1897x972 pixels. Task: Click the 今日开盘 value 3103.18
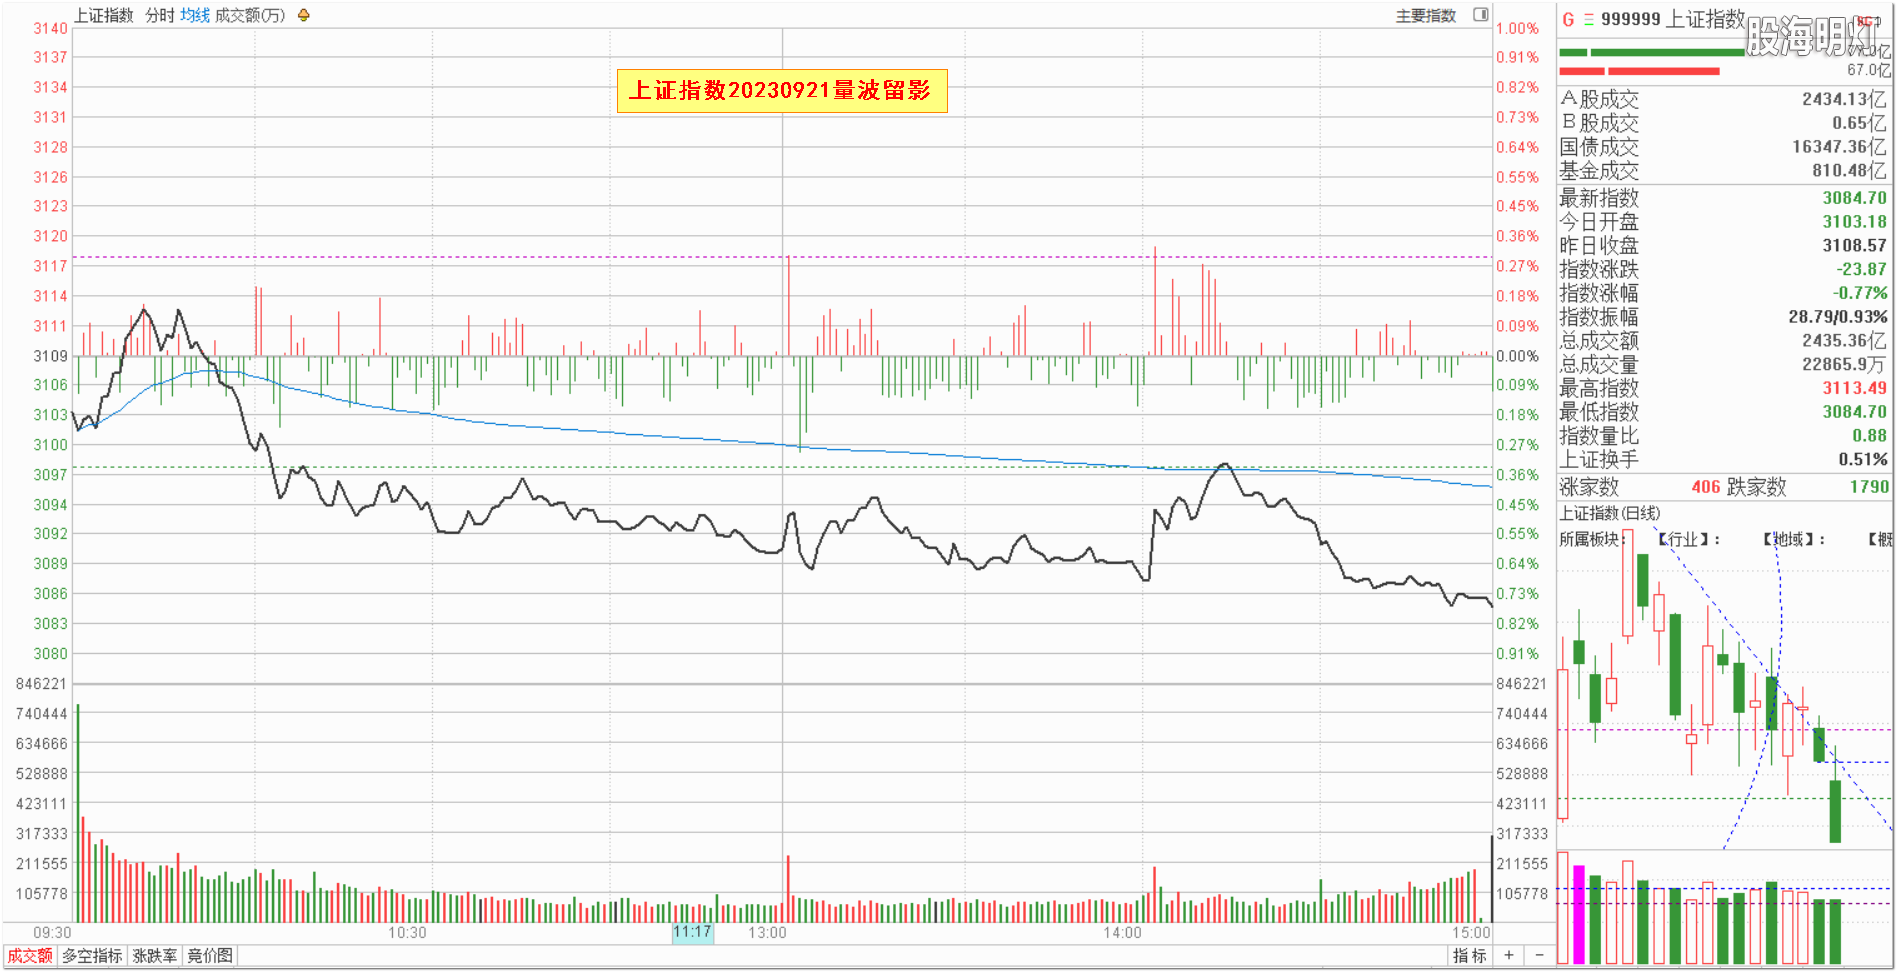tap(1854, 222)
